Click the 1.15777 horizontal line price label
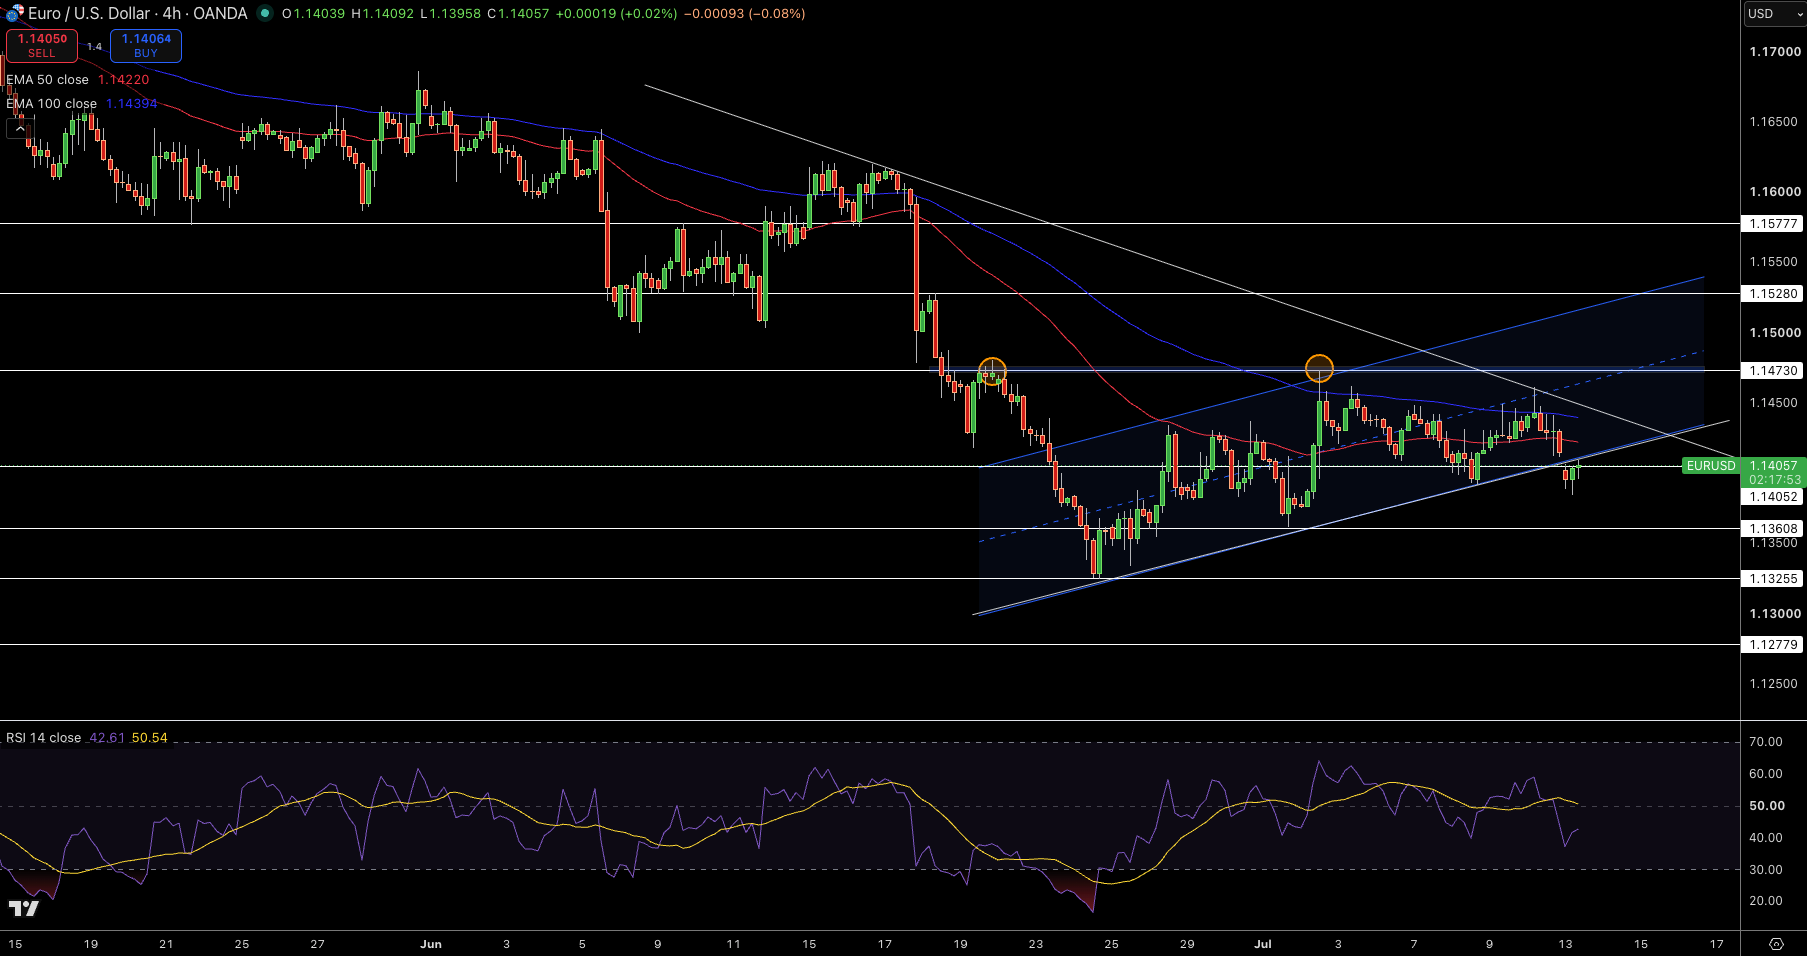Viewport: 1807px width, 956px height. pos(1773,224)
